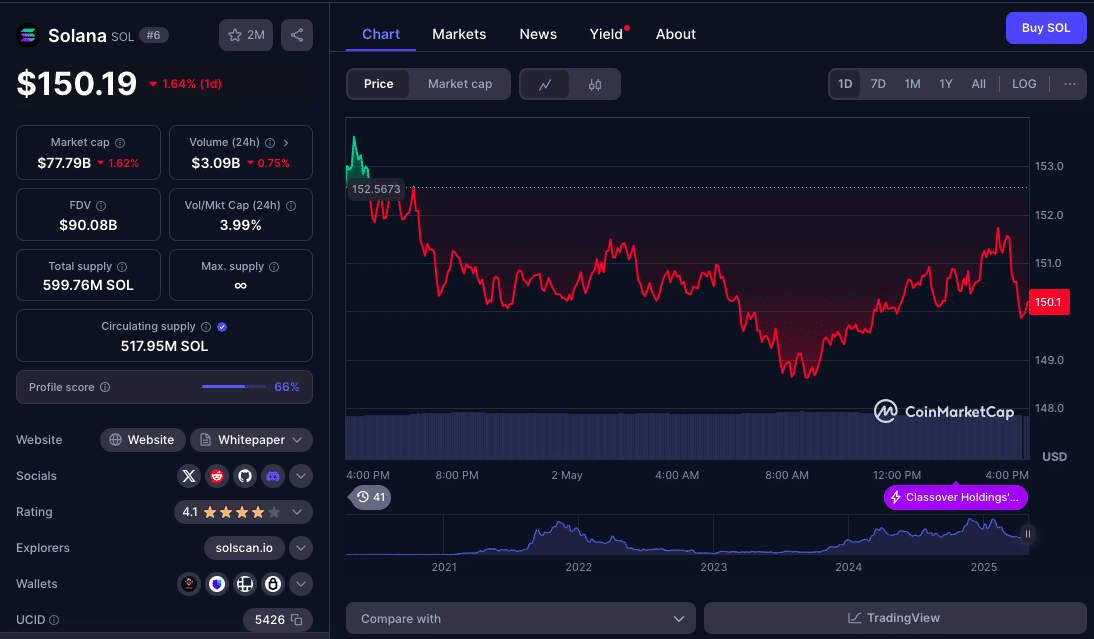
Task: Open the share icon button
Action: (x=297, y=35)
